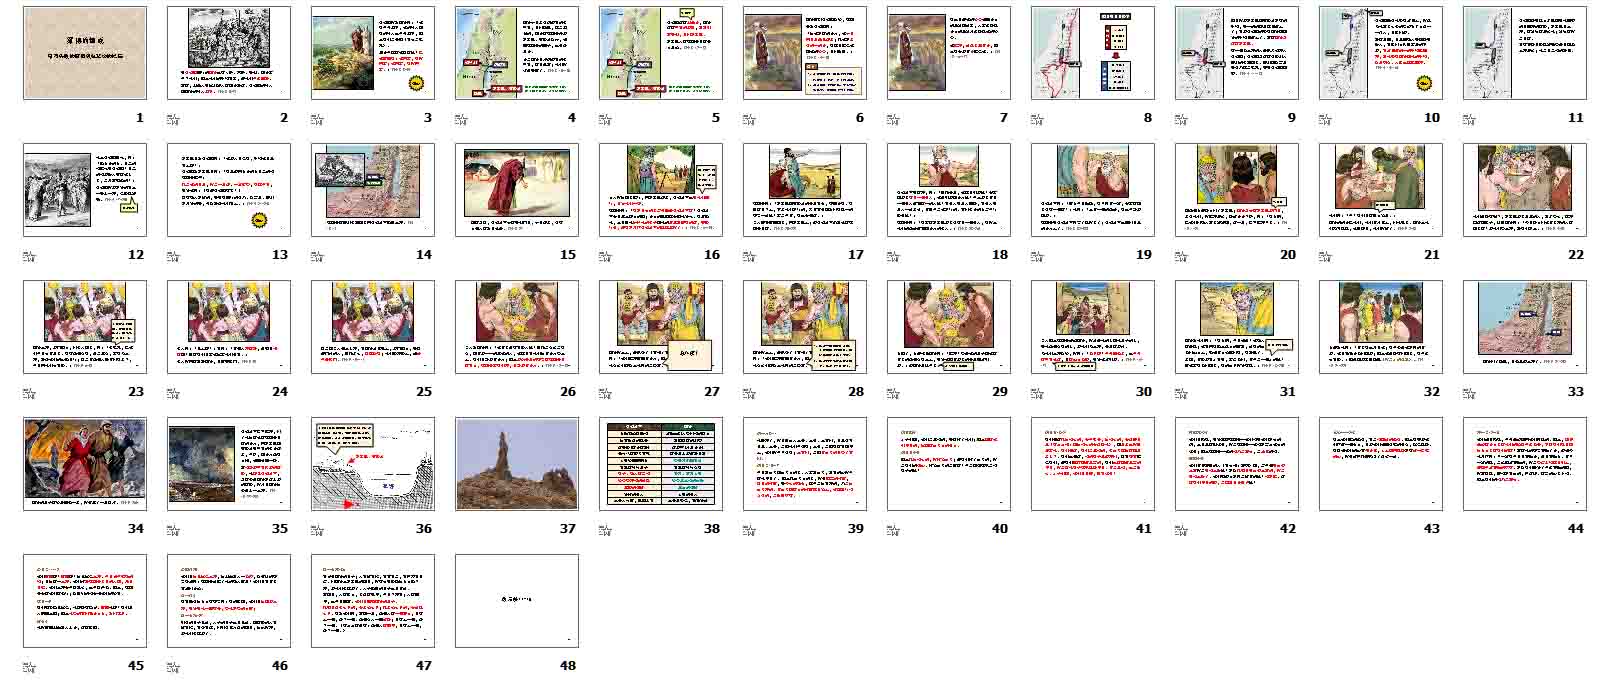Select slide 36 with the cross-section diagram

click(373, 464)
